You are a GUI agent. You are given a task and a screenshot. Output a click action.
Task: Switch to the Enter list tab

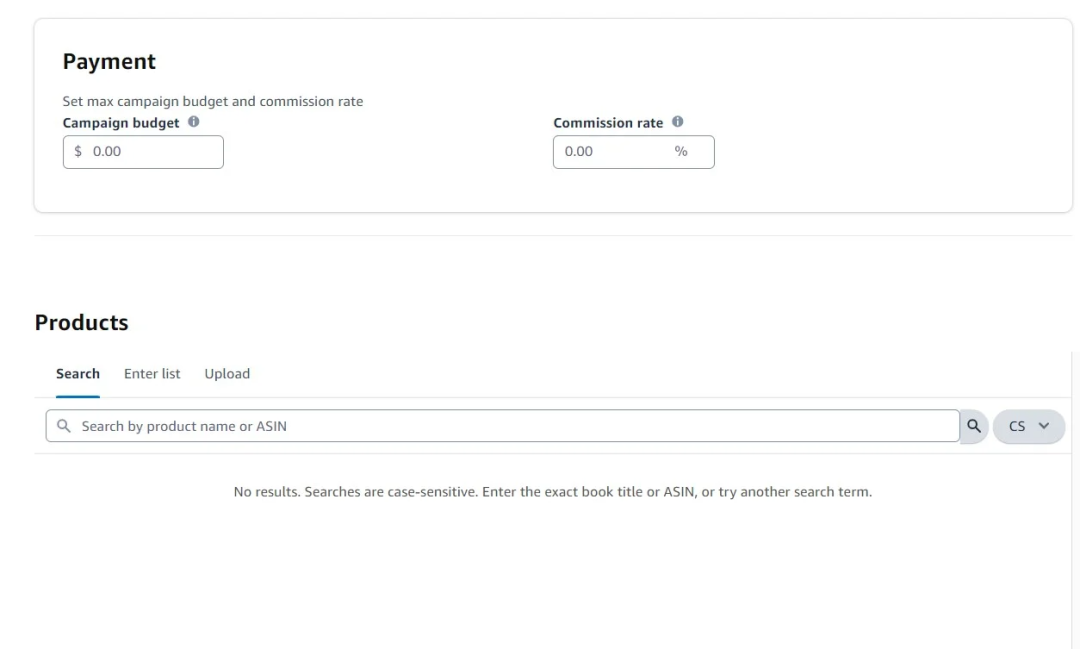pos(152,374)
